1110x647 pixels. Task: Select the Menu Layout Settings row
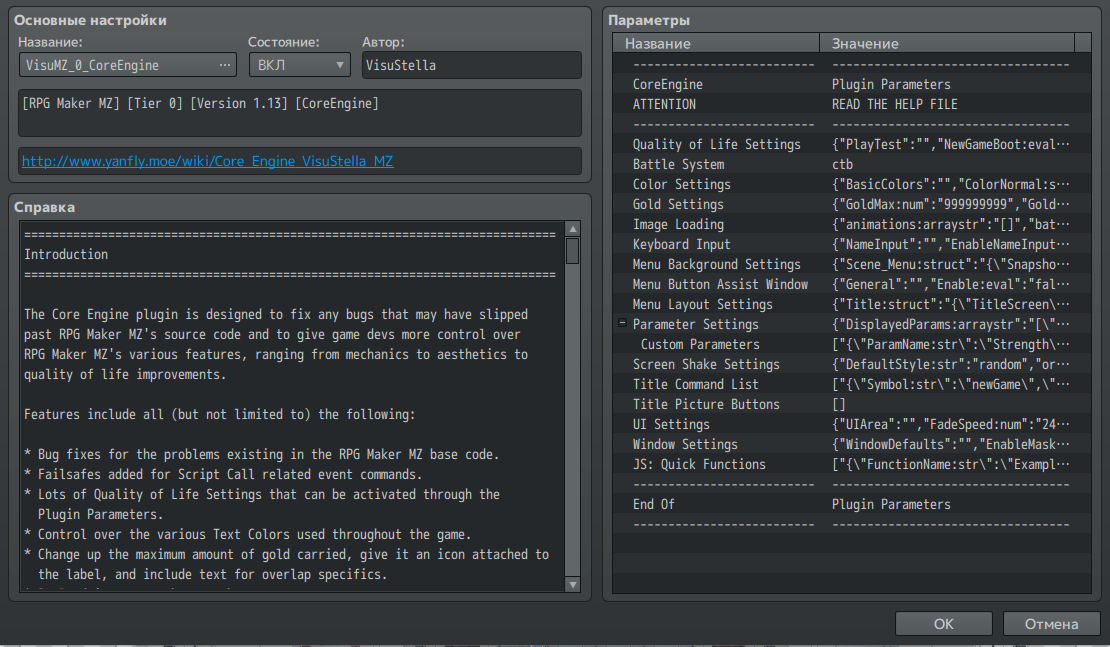[x=852, y=304]
